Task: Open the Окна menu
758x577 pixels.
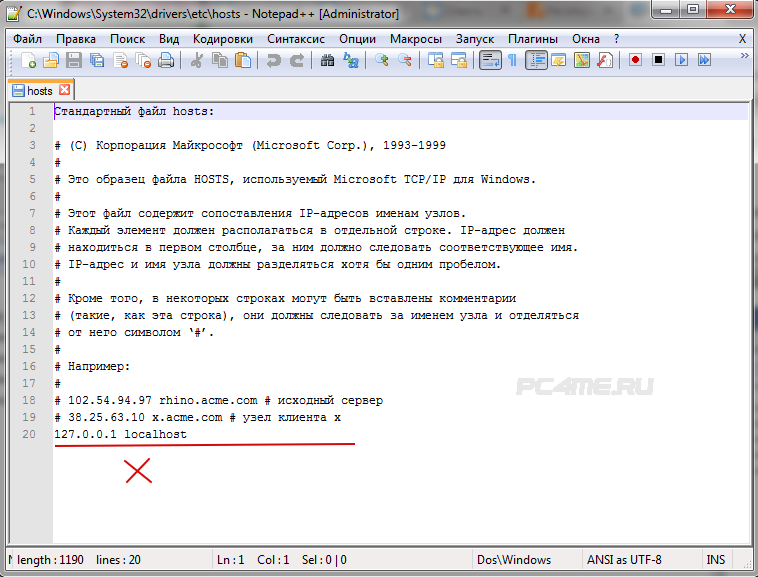Action: pos(586,39)
